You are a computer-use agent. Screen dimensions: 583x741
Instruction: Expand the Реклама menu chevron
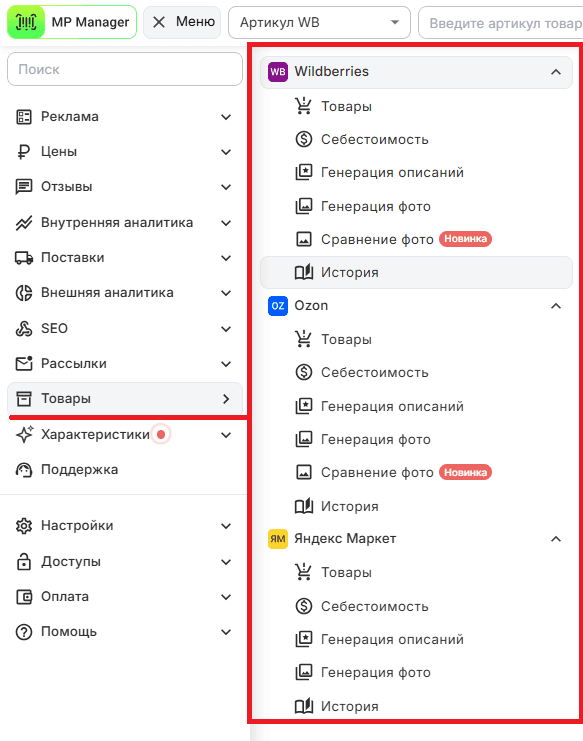coord(226,117)
